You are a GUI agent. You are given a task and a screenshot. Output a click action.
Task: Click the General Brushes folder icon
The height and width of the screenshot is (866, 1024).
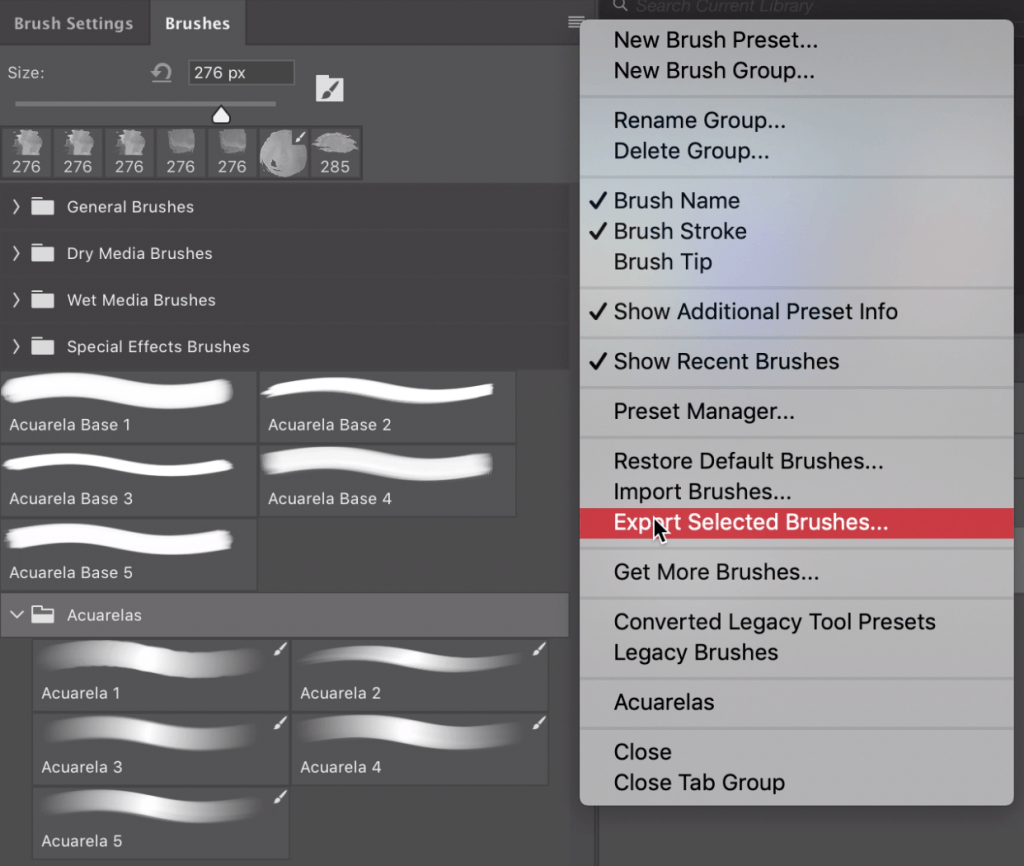point(42,207)
